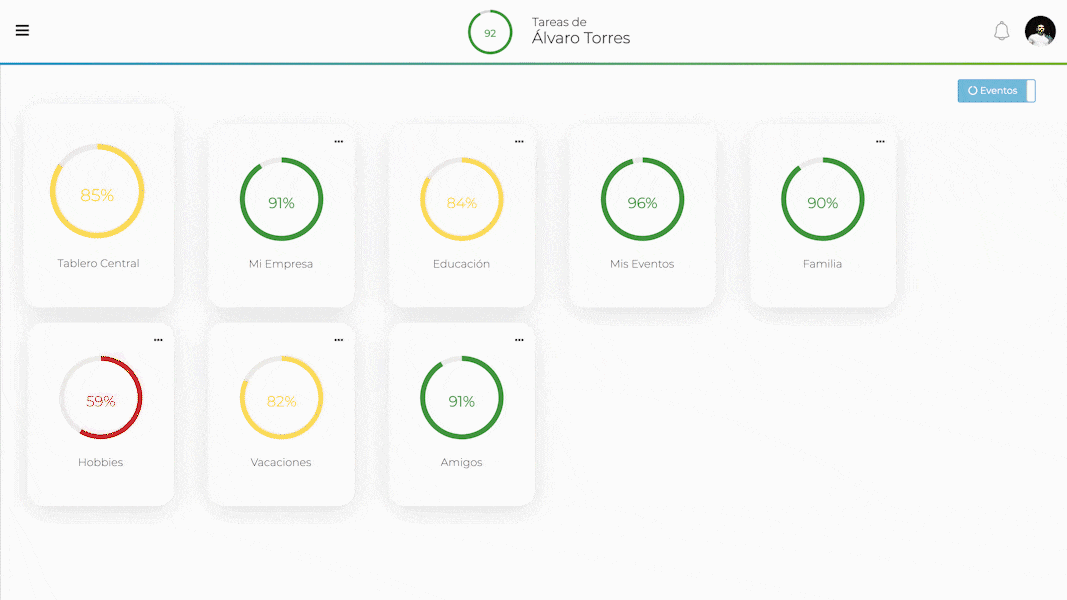Expand the Hobbies card options menu

[158, 340]
